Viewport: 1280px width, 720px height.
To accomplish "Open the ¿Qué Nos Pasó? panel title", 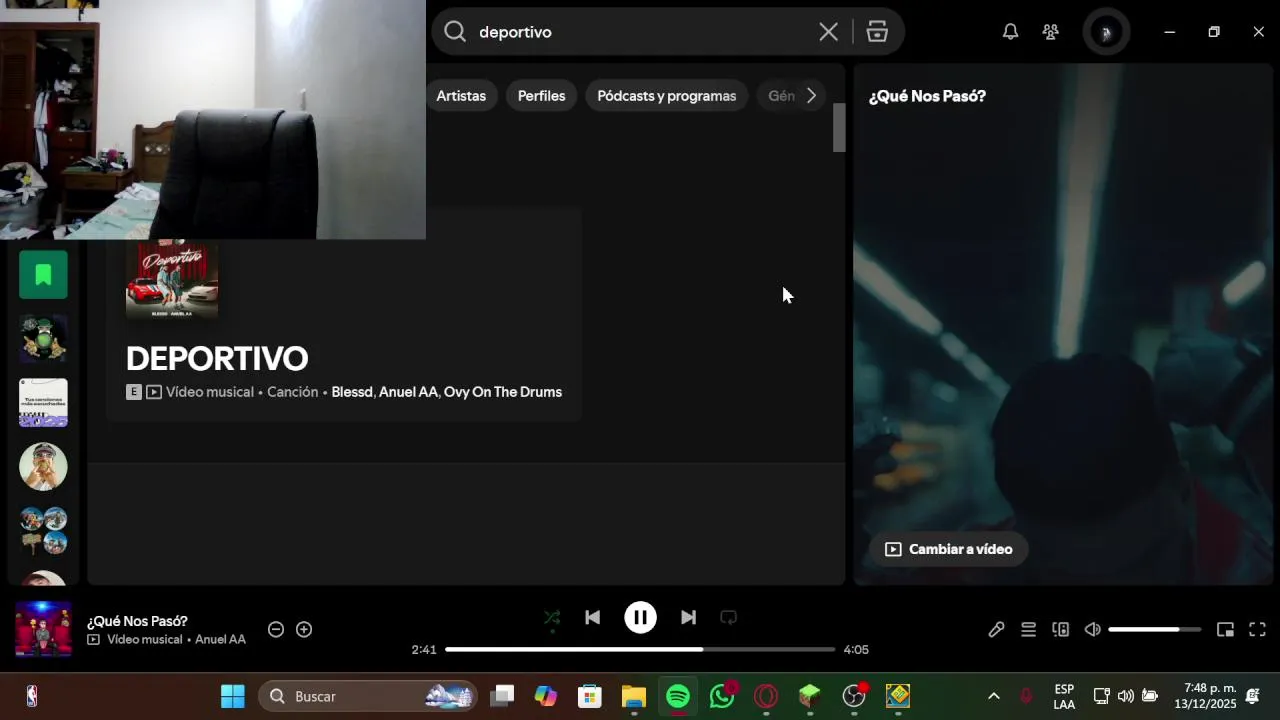I will click(927, 96).
